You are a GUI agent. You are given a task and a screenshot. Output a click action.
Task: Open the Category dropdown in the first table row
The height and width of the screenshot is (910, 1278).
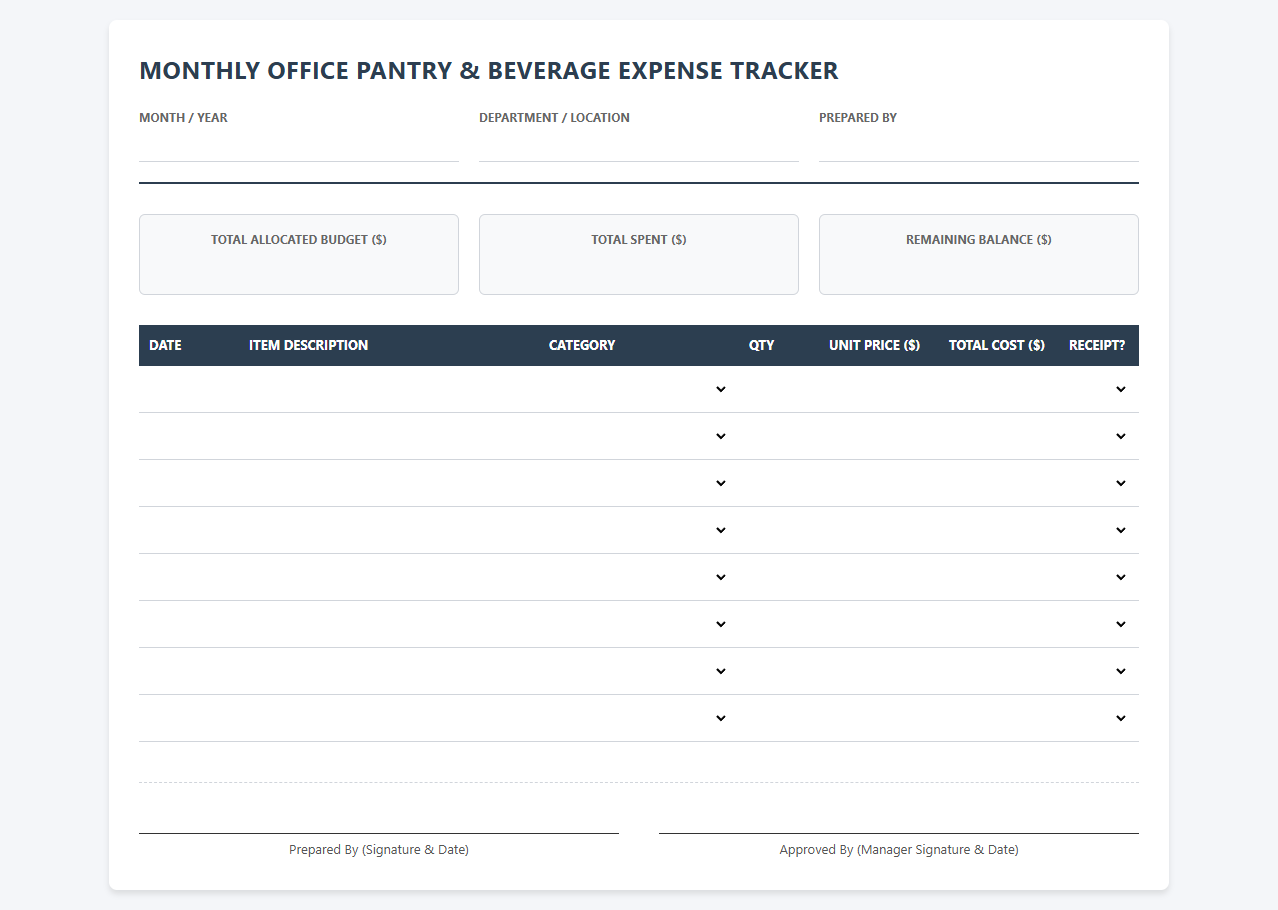pyautogui.click(x=639, y=389)
